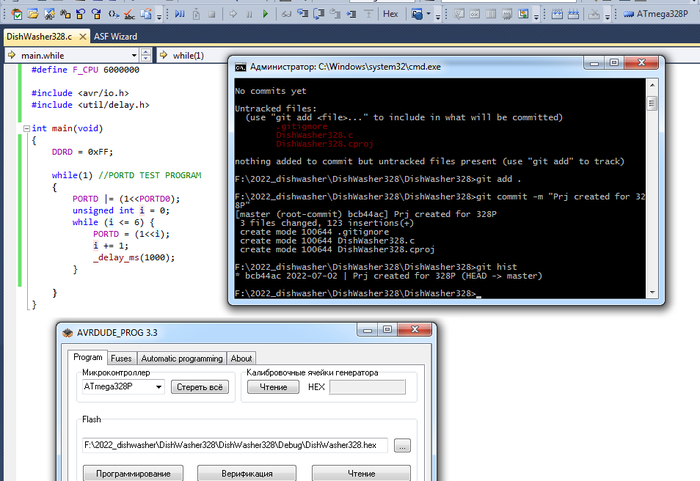Click the open folder icon in the toolbar
Viewport: 700px width, 481px height.
(x=33, y=15)
